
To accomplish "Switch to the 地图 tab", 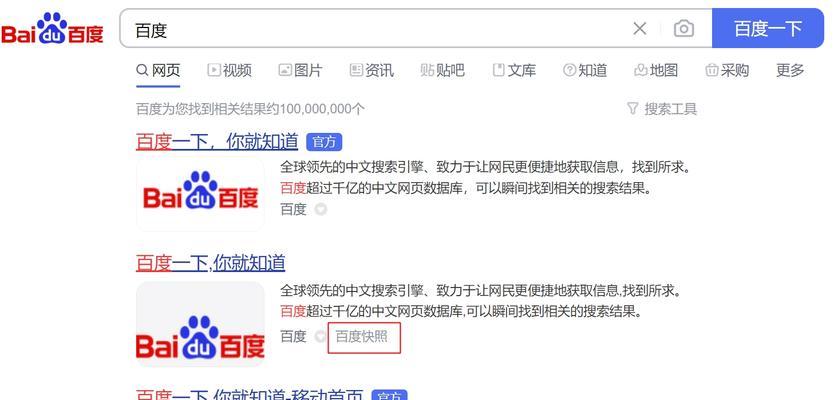I will pos(656,70).
